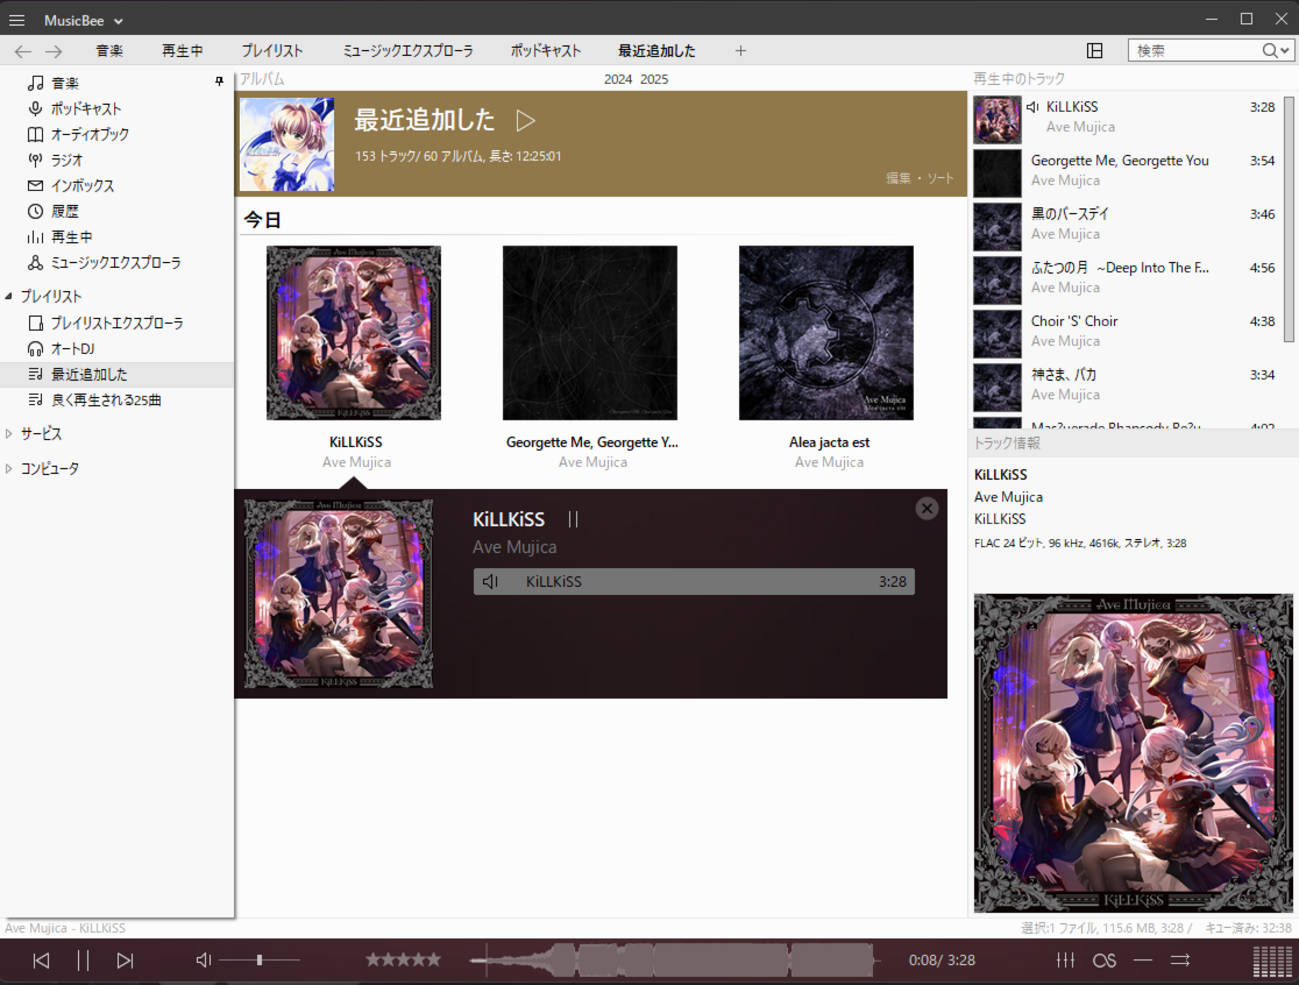Toggle the panel layout icon

click(1095, 51)
